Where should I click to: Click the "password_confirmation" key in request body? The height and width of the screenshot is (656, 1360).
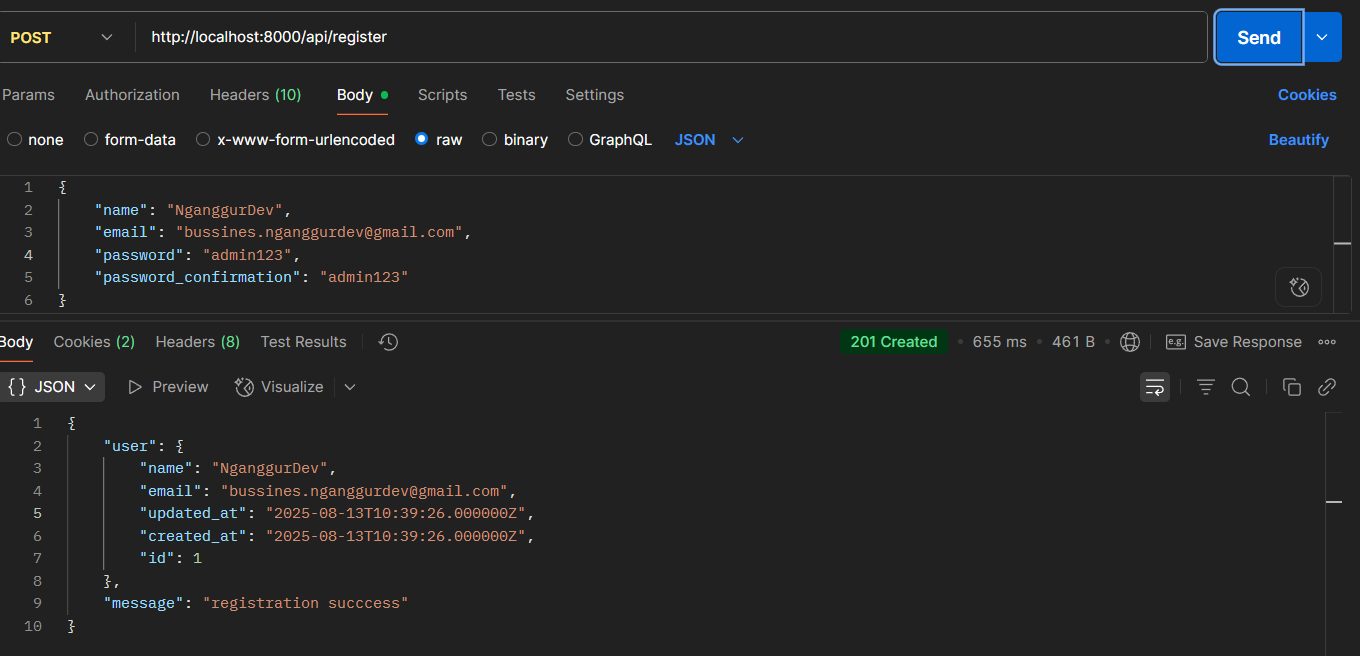pyautogui.click(x=197, y=277)
